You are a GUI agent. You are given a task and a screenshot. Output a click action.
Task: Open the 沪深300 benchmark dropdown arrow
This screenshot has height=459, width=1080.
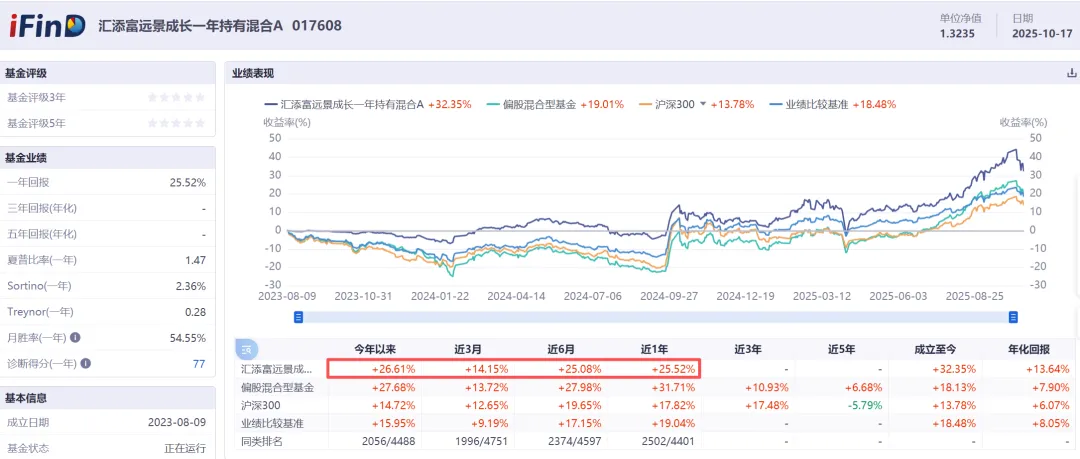(702, 104)
